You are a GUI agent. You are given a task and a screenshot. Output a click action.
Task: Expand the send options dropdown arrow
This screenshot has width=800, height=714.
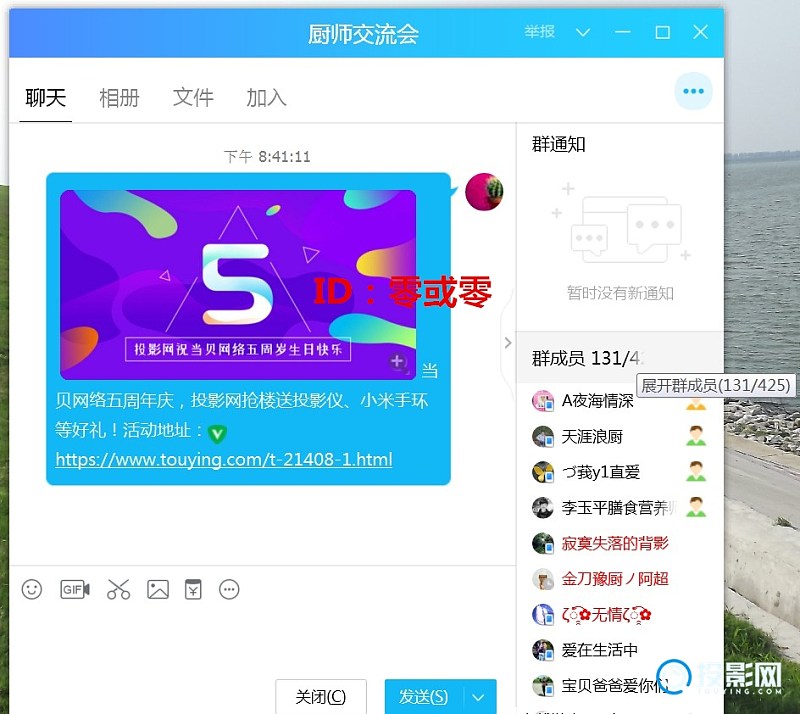[x=478, y=697]
